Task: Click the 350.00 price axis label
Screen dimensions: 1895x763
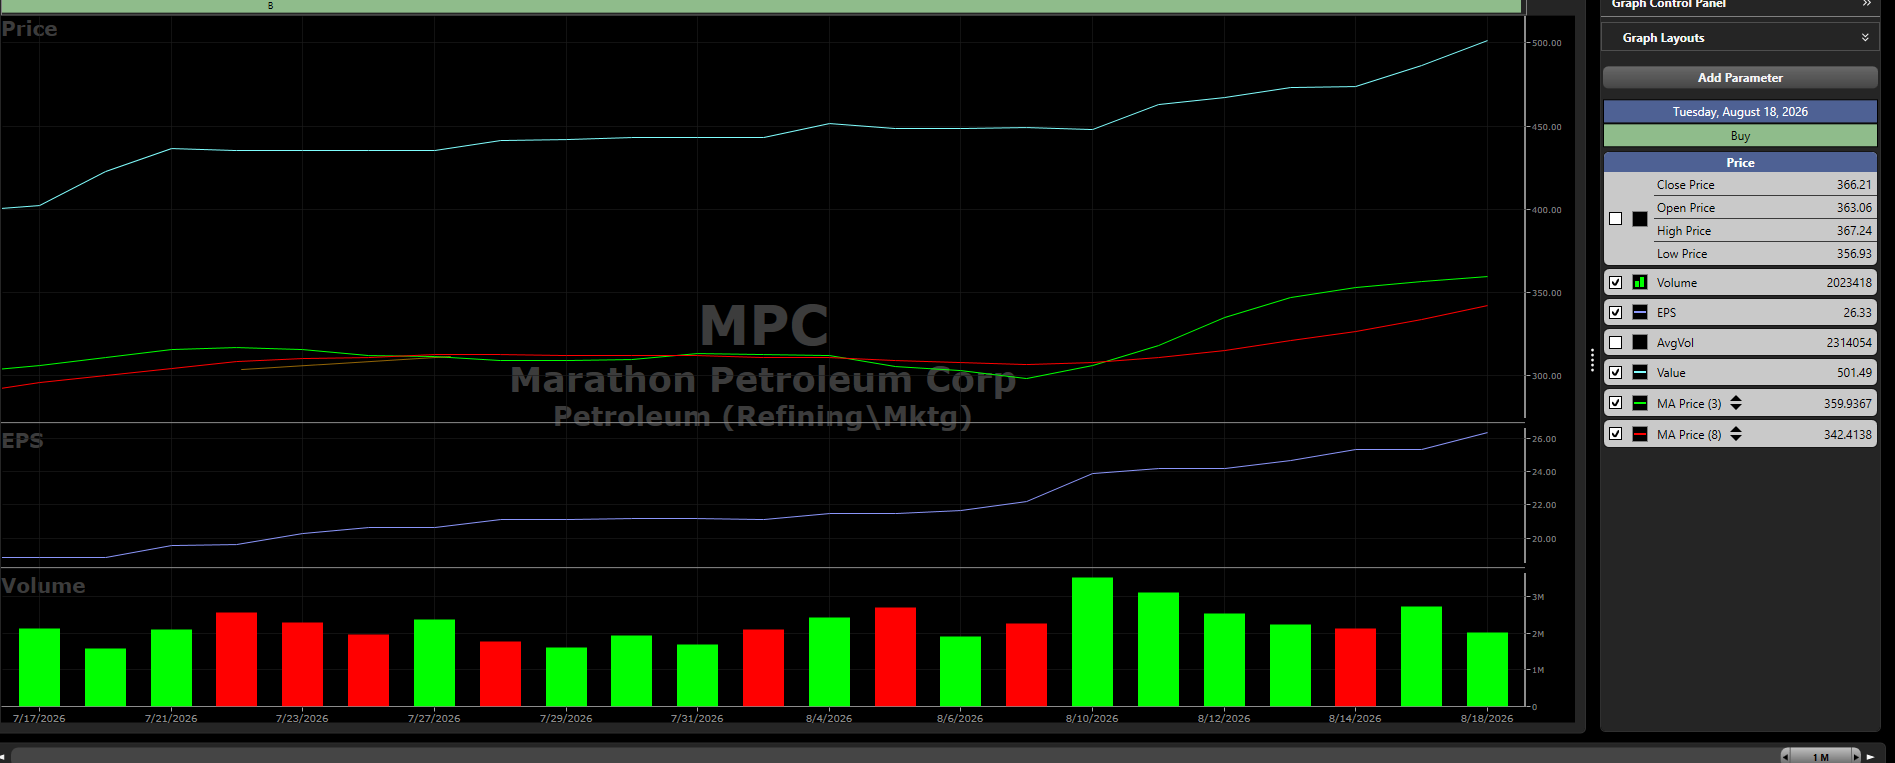Action: 1546,293
